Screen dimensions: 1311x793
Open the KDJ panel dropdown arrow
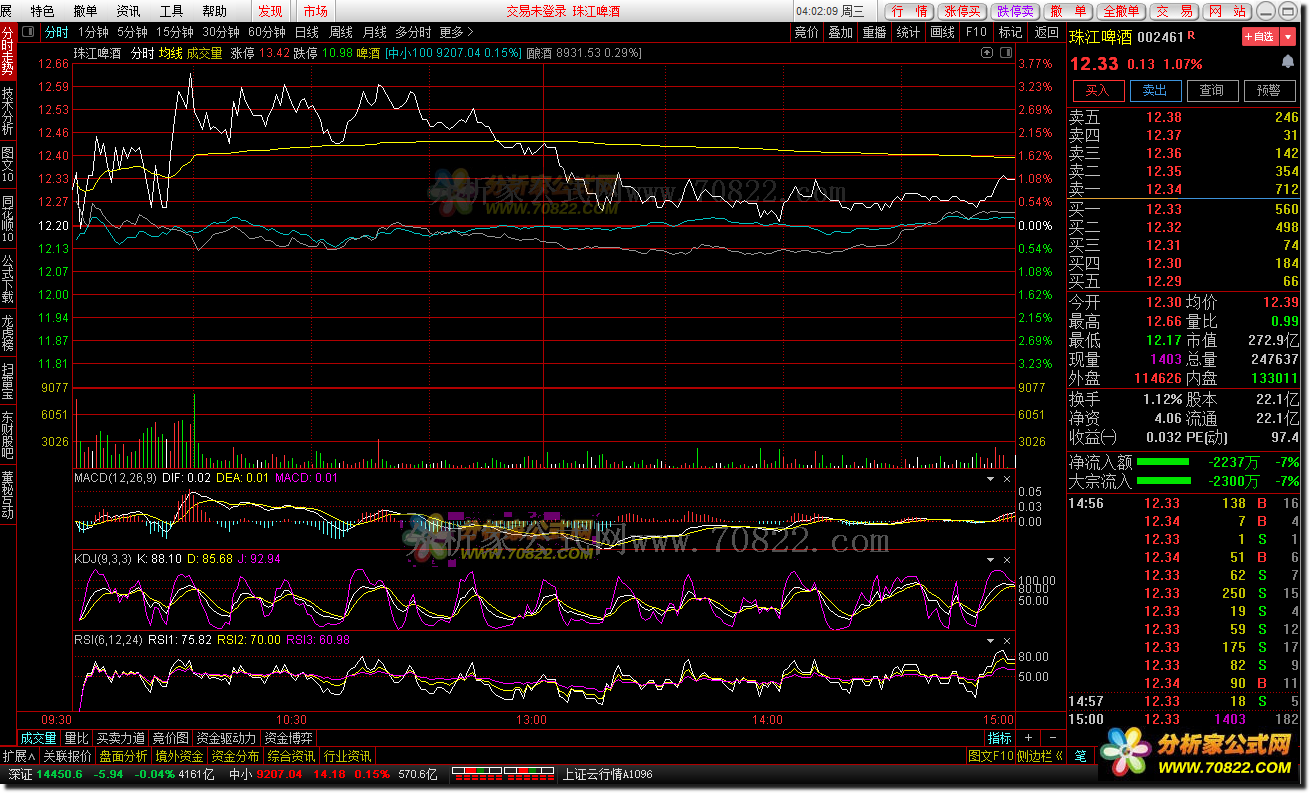(x=991, y=559)
